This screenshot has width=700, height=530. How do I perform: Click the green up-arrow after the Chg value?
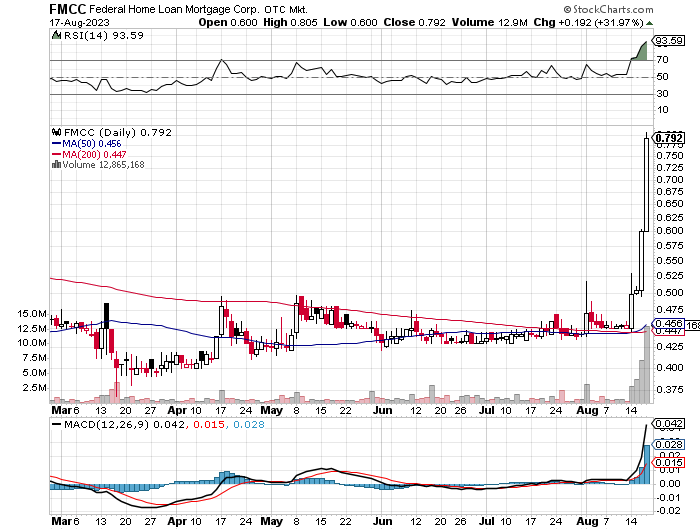(x=649, y=23)
